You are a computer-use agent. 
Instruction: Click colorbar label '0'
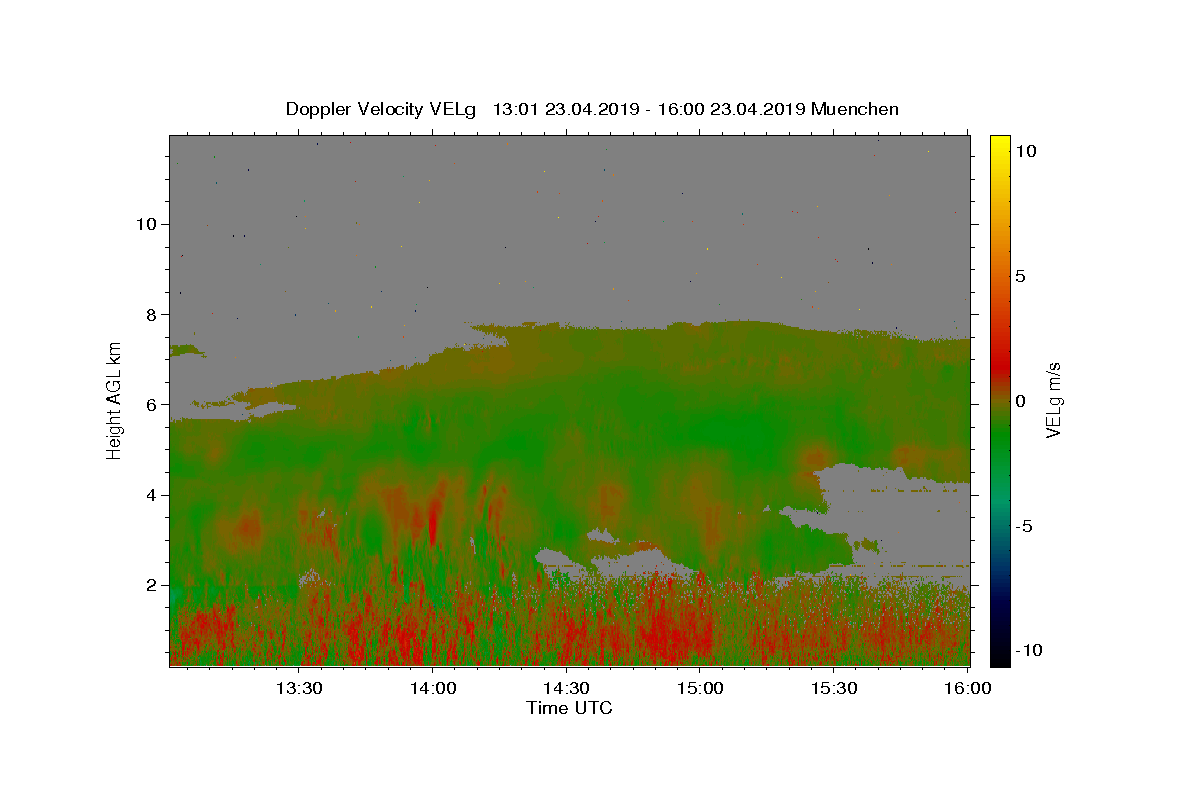tap(1020, 401)
